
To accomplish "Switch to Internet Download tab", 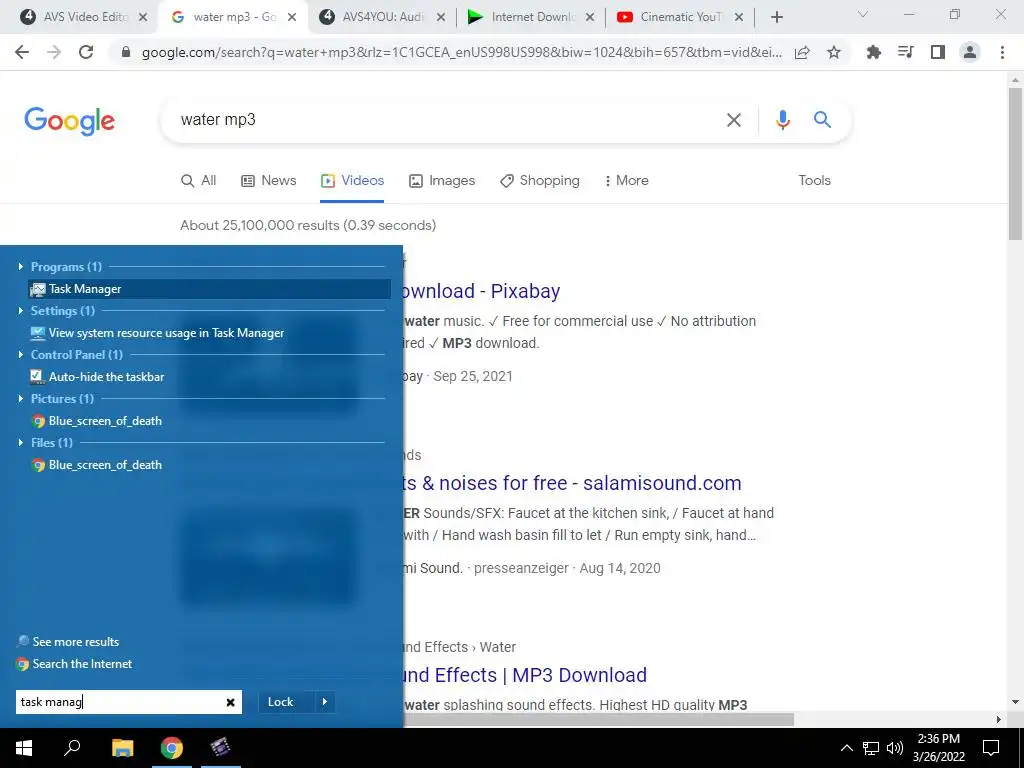I will coord(532,17).
